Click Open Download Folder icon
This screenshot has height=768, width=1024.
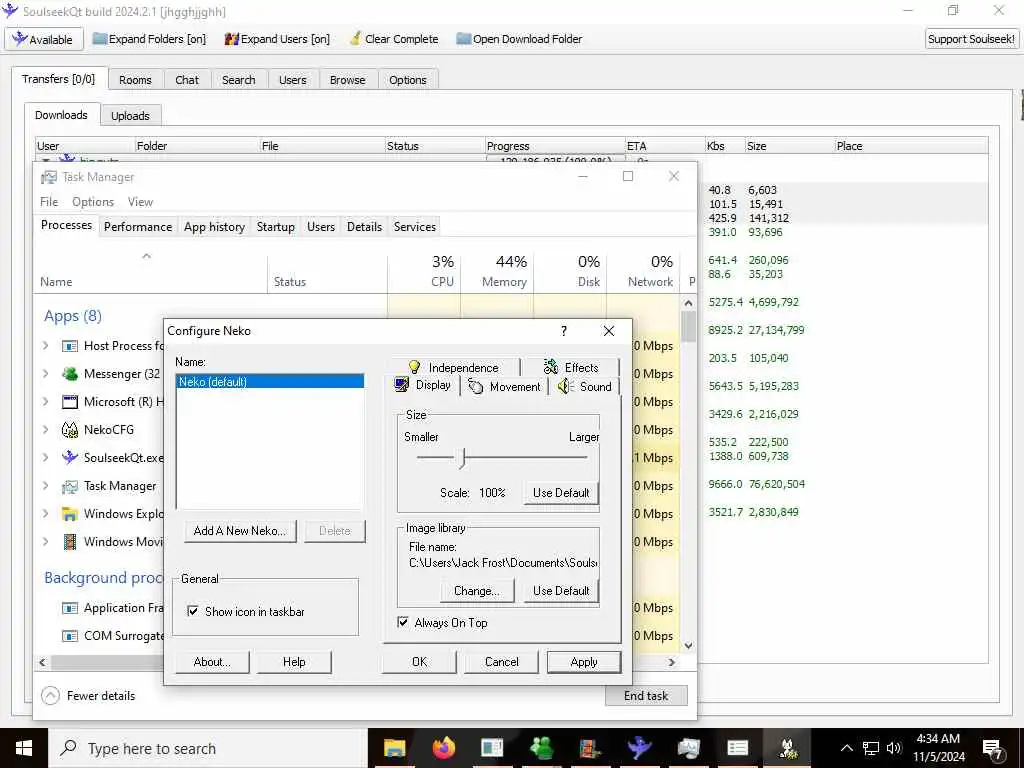(x=463, y=39)
